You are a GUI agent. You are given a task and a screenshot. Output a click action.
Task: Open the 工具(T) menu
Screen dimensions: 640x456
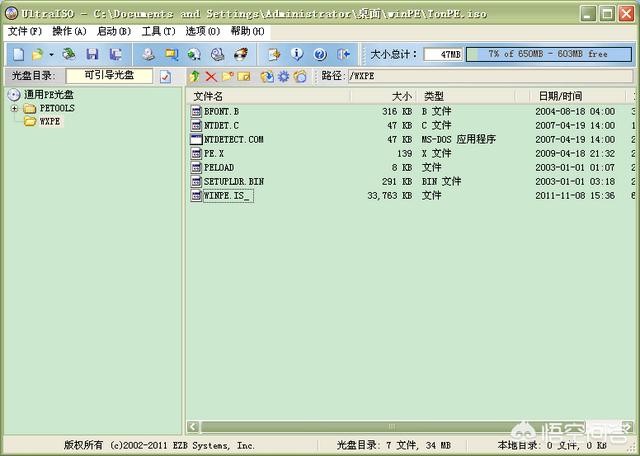click(x=158, y=31)
